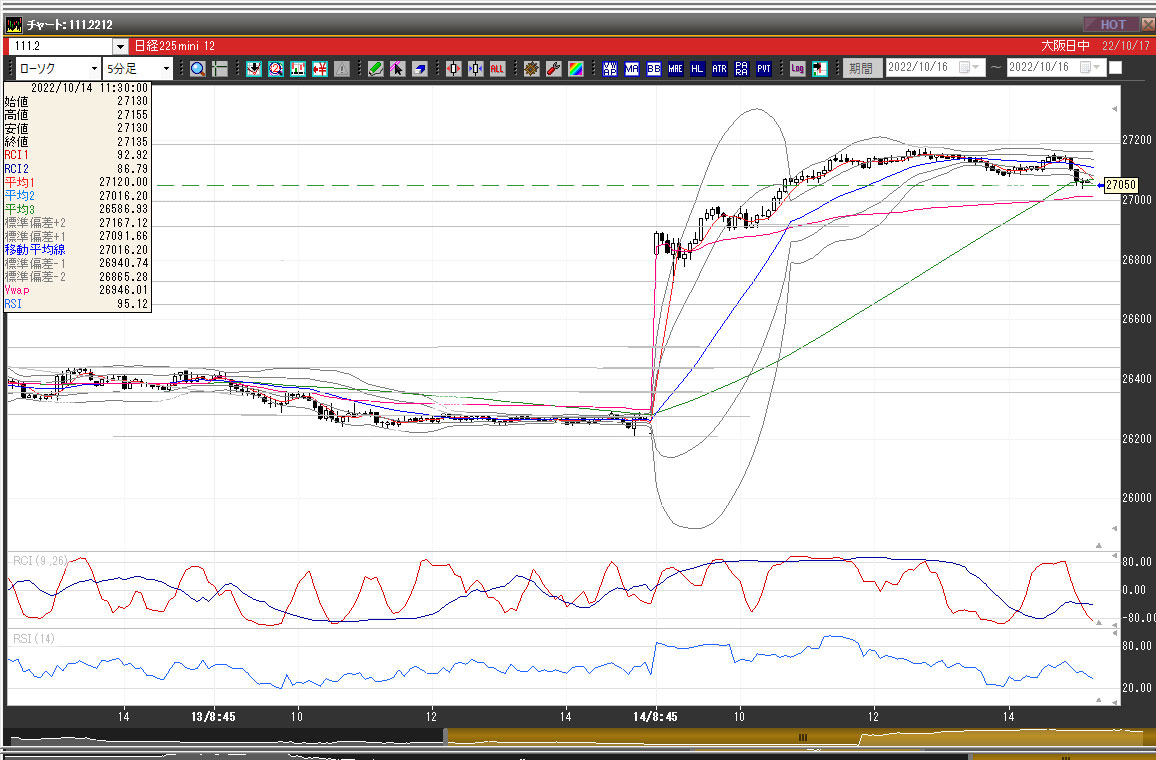Click the 標準偏差+2 row in data box
This screenshot has height=760, width=1156.
point(76,223)
